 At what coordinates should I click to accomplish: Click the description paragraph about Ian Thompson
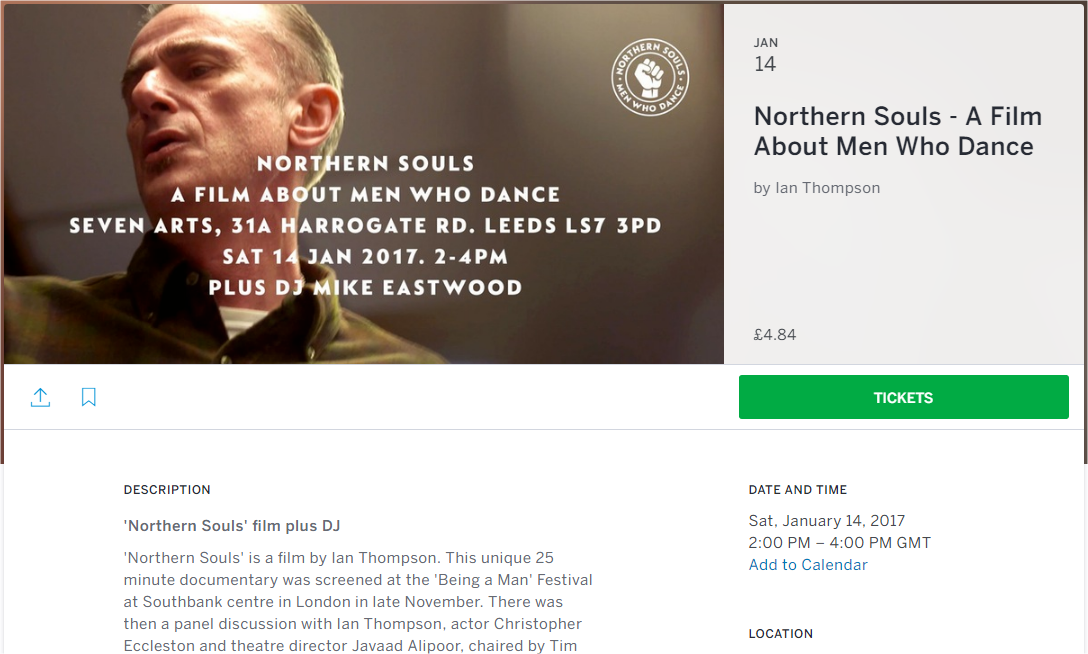pyautogui.click(x=358, y=602)
